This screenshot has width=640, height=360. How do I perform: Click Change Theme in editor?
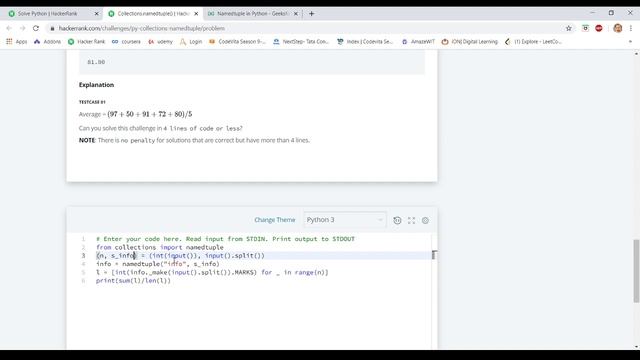coord(275,220)
